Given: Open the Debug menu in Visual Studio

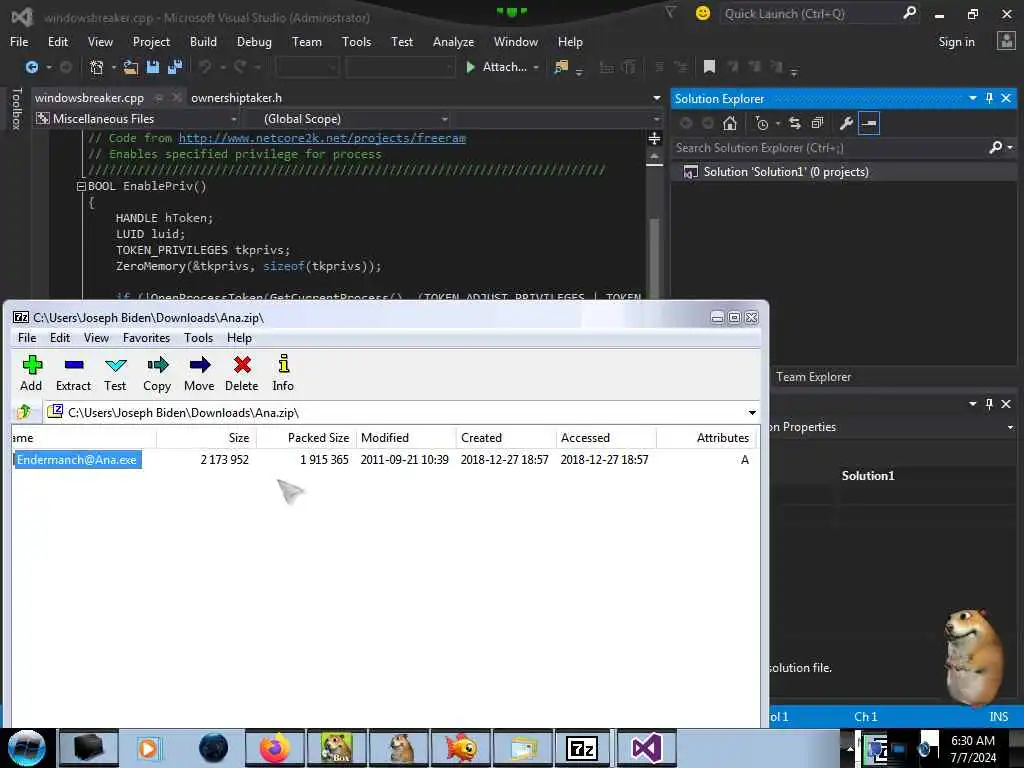Looking at the screenshot, I should 254,42.
